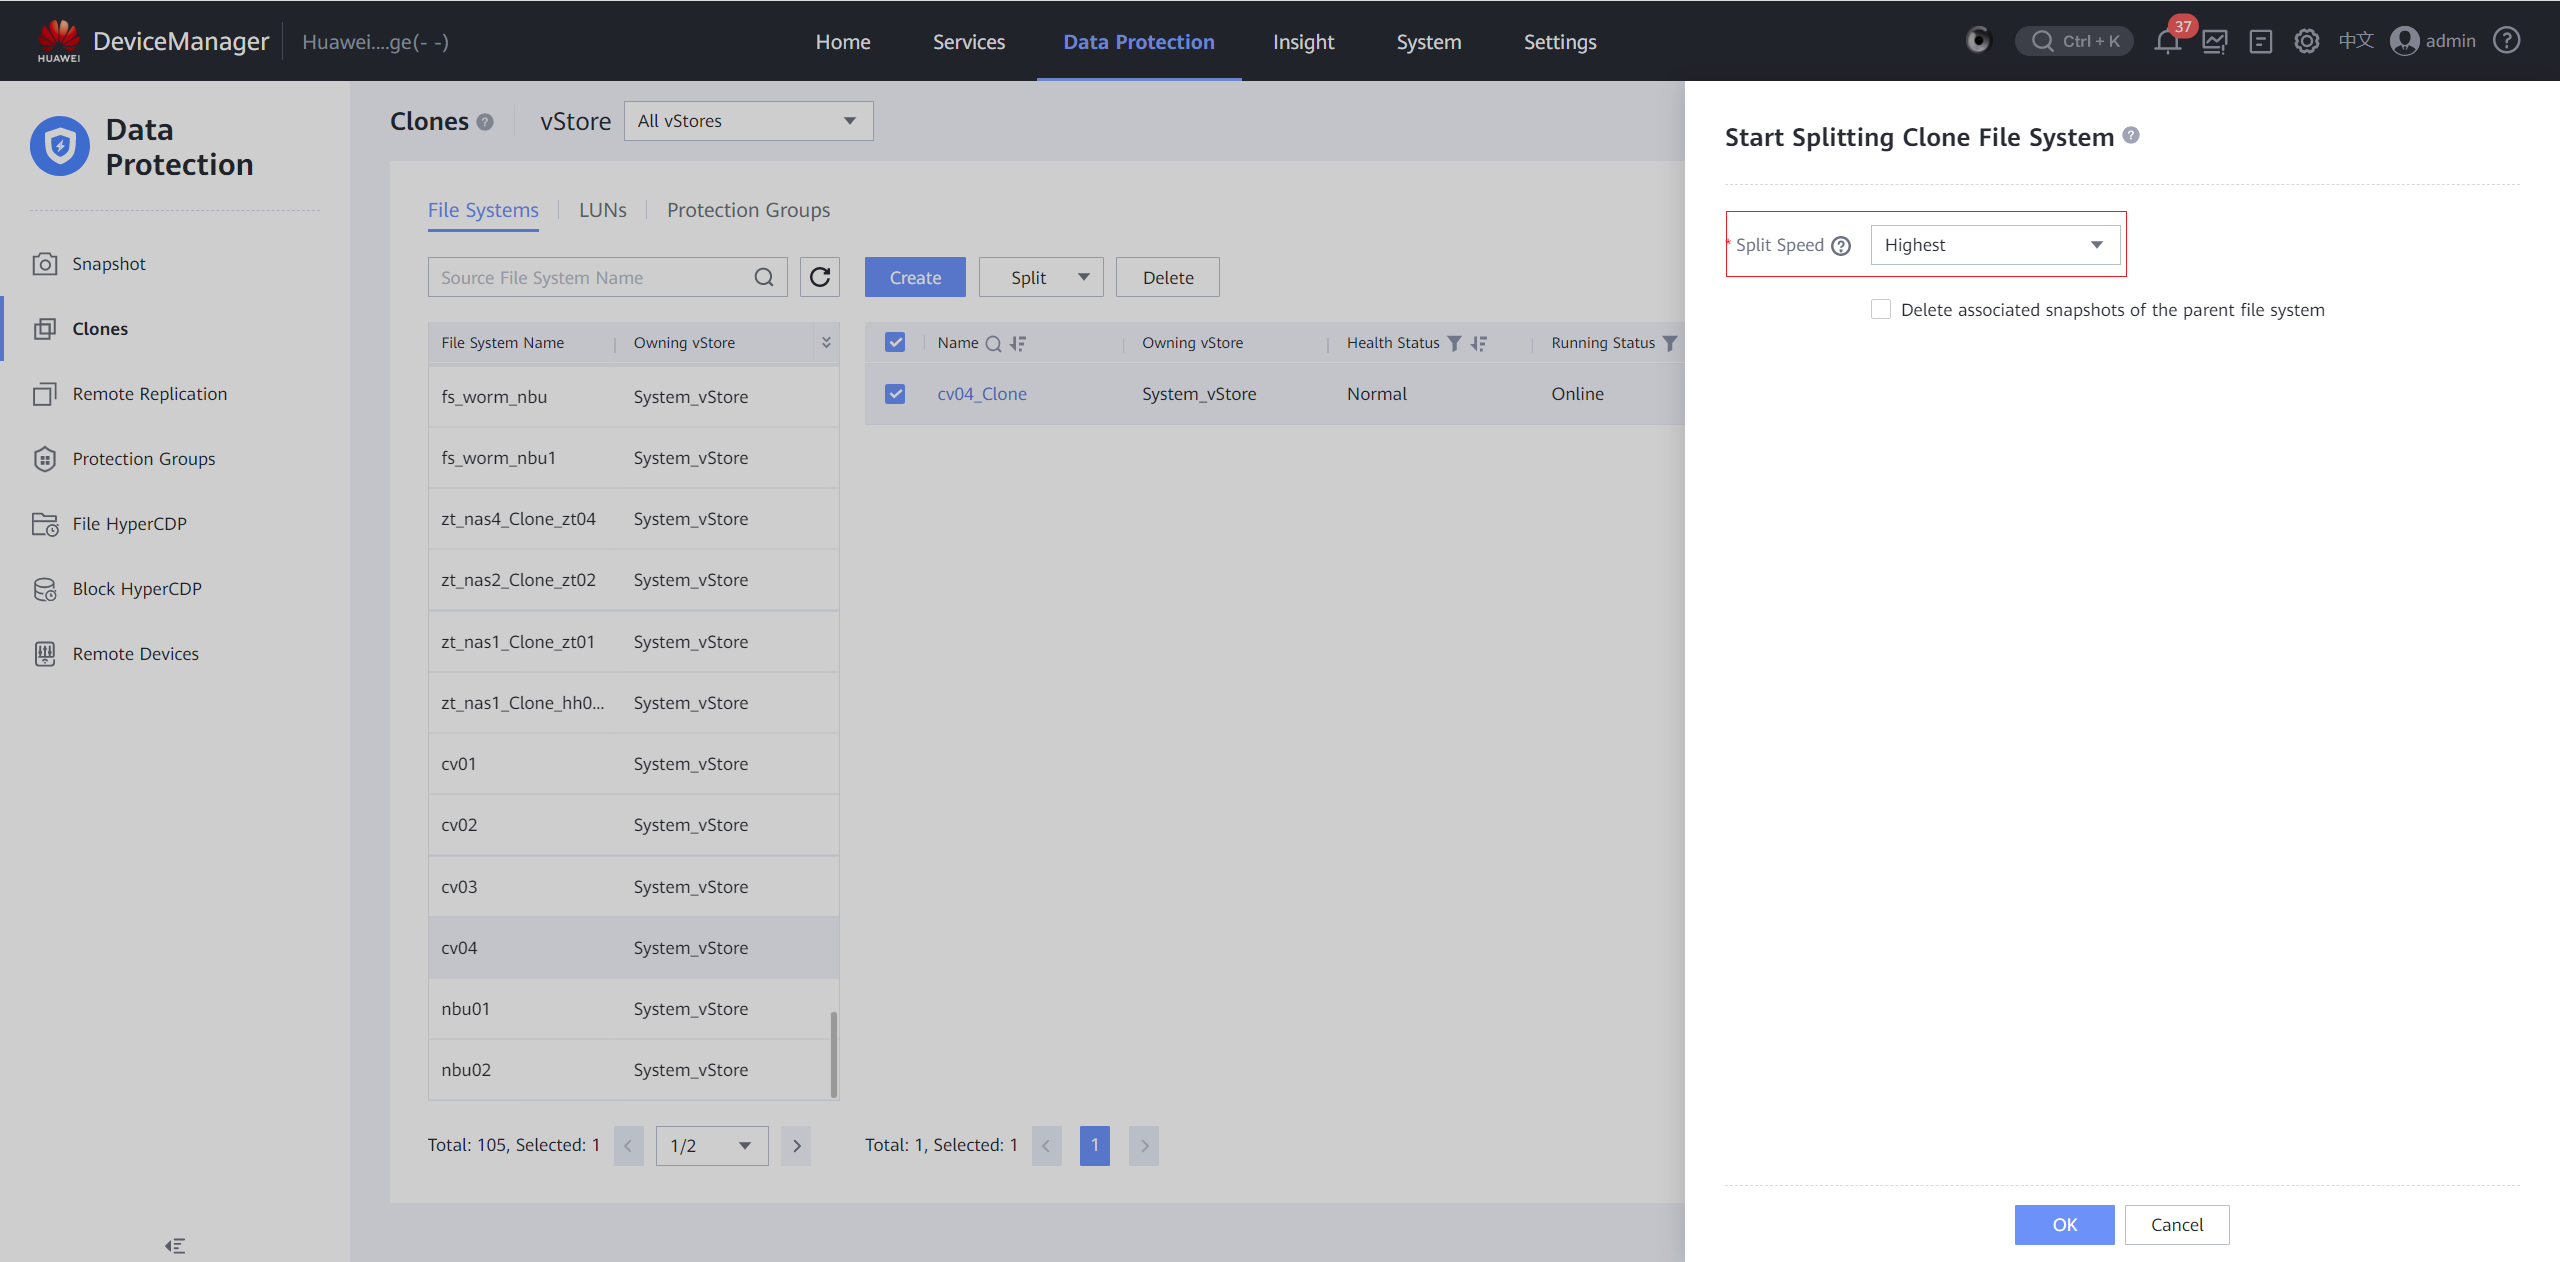Viewport: 2560px width, 1262px height.
Task: Click the refresh icon beside search box
Action: (x=820, y=277)
